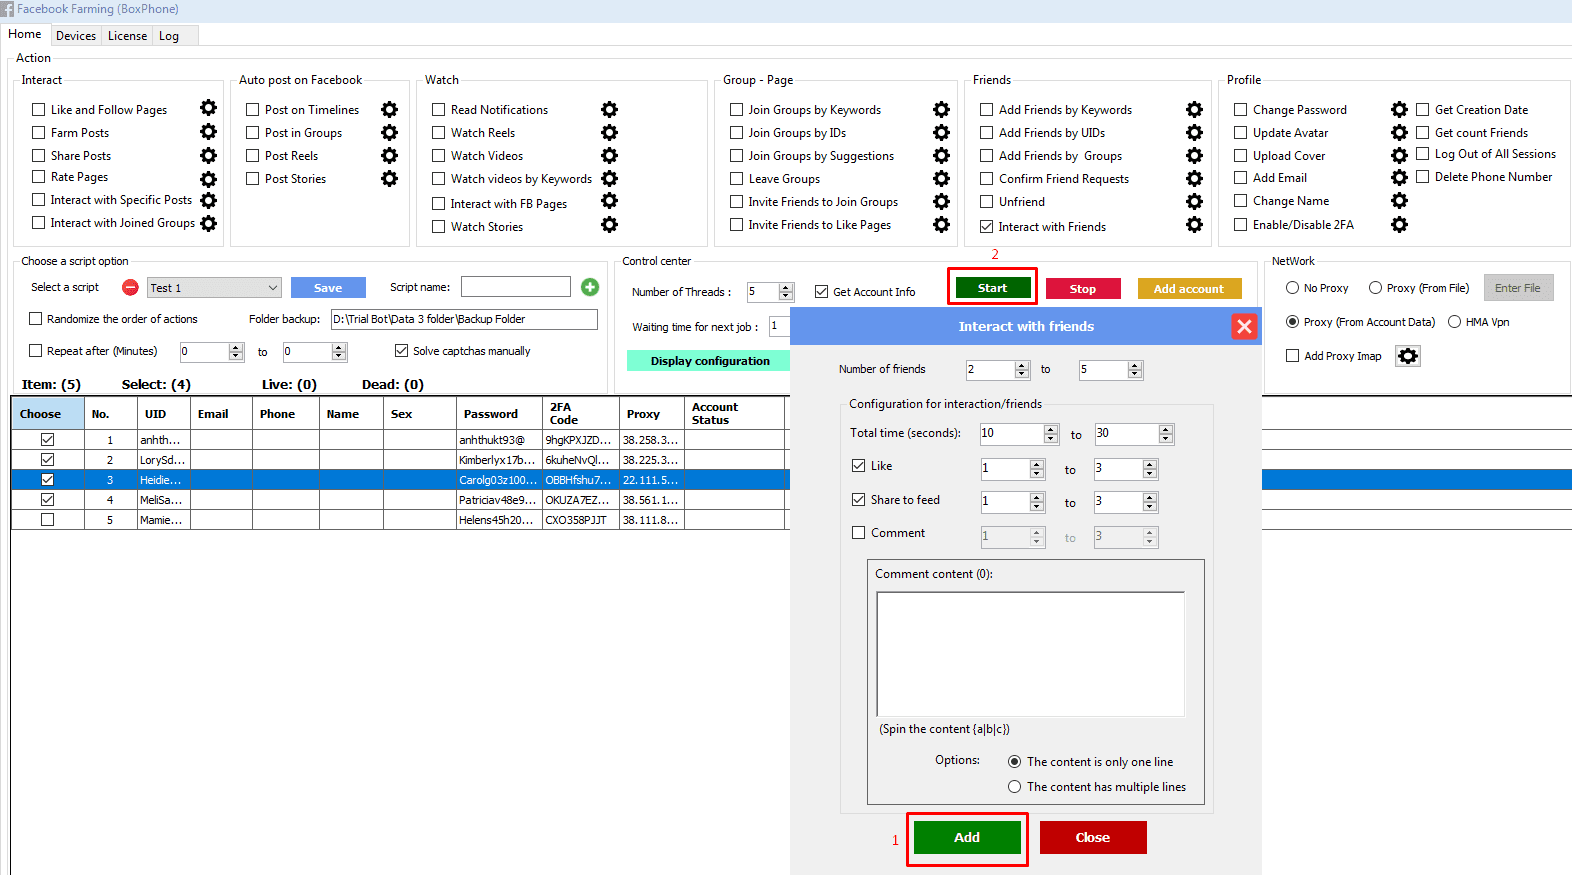Switch to the Devices tab

coord(76,36)
